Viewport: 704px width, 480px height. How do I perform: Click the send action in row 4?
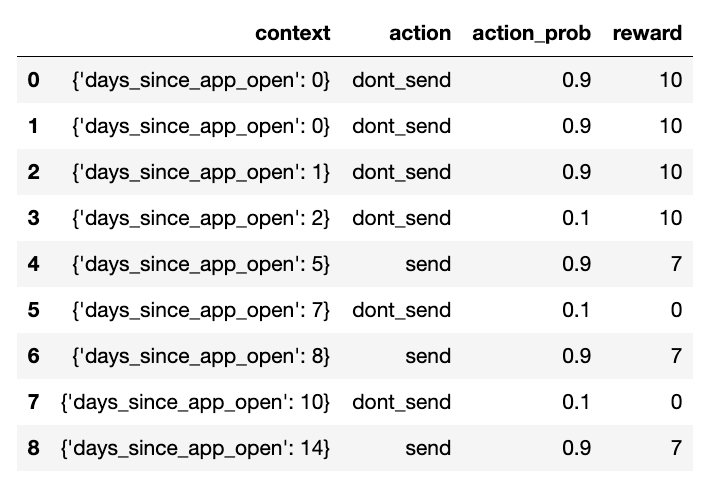(428, 264)
